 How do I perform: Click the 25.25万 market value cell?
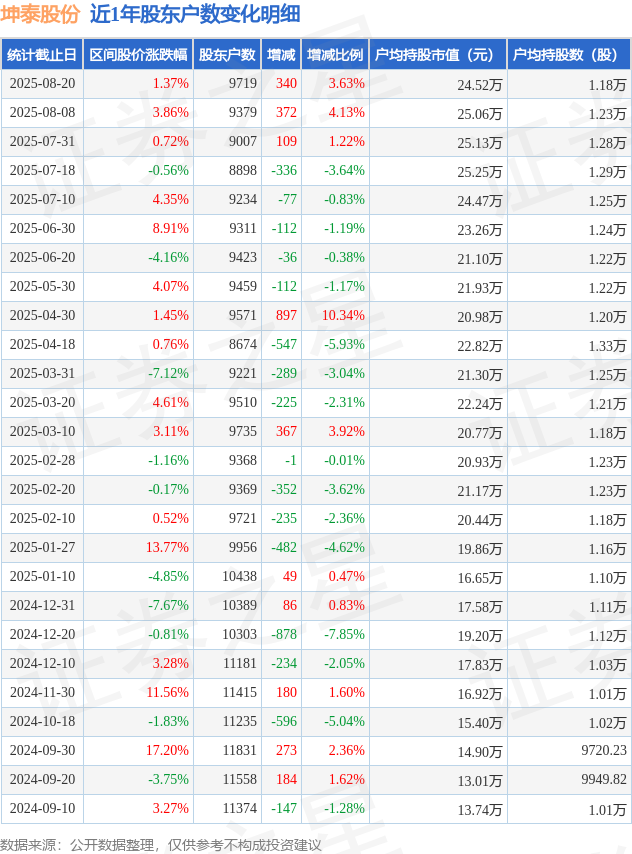point(479,172)
